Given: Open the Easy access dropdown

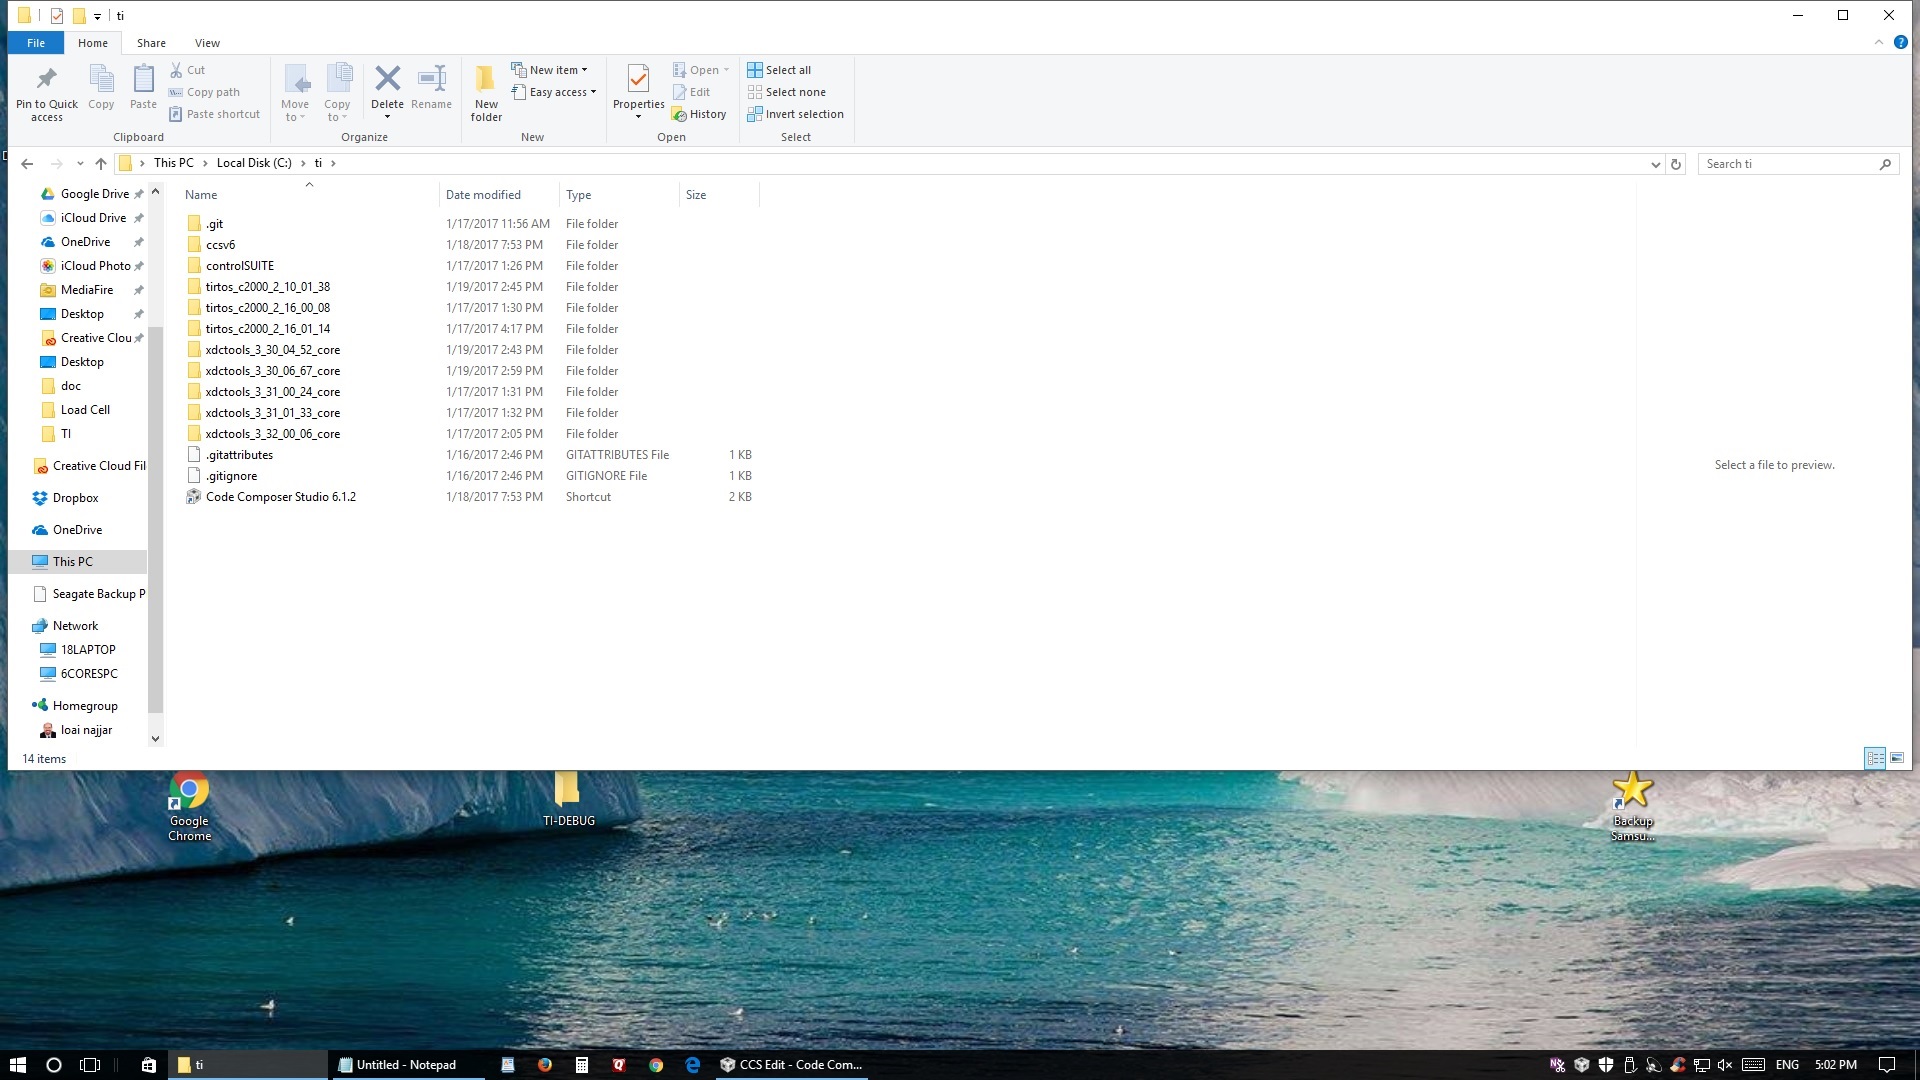Looking at the screenshot, I should 553,92.
